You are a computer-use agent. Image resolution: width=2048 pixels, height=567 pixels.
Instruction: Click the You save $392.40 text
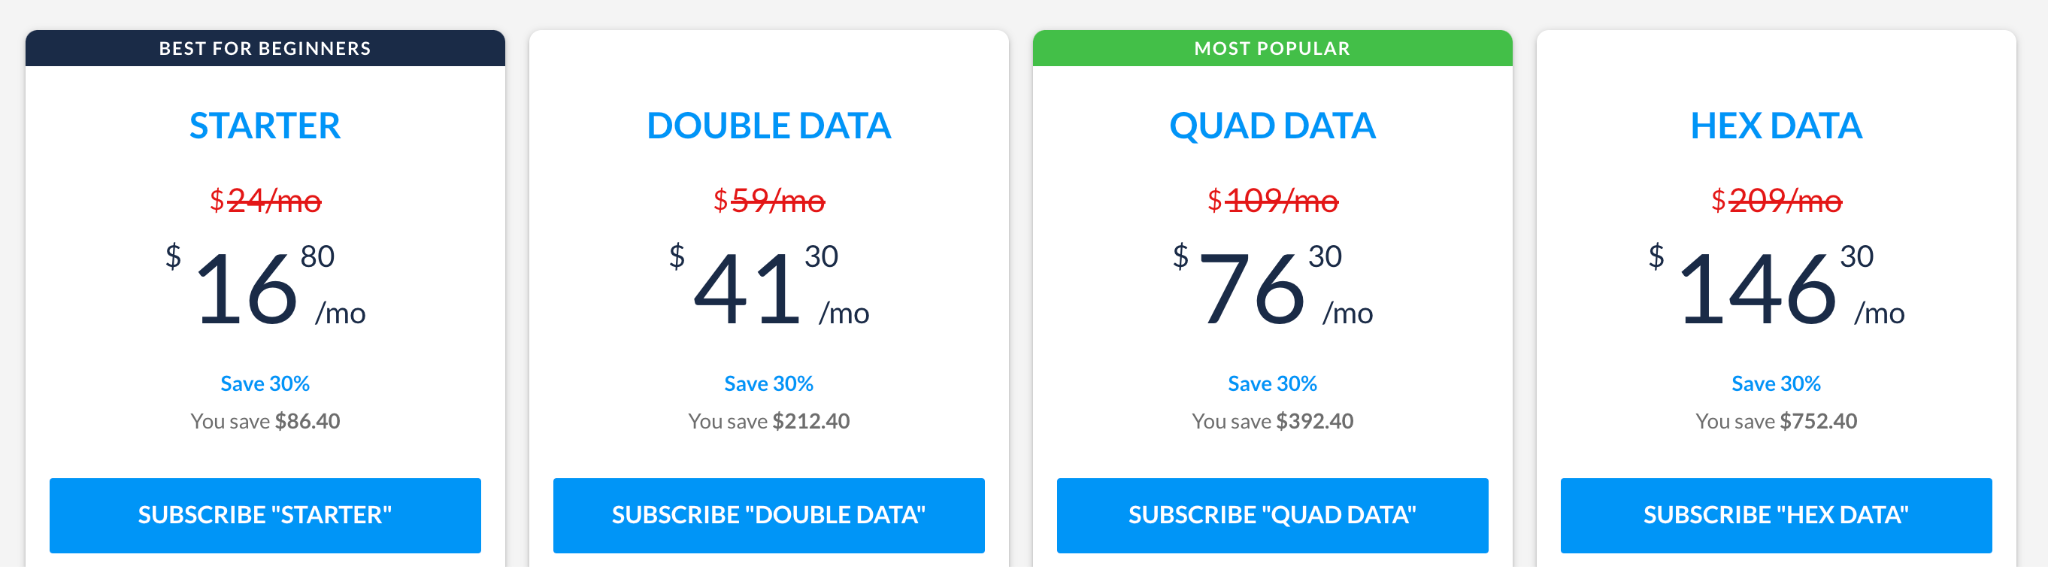(x=1273, y=421)
